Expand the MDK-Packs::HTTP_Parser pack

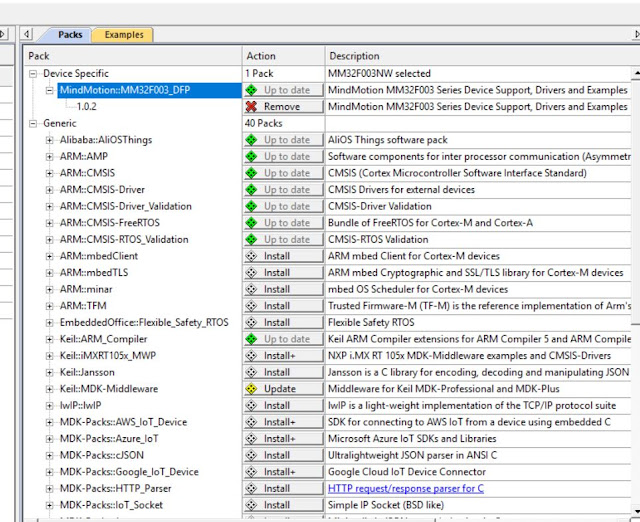[49, 489]
